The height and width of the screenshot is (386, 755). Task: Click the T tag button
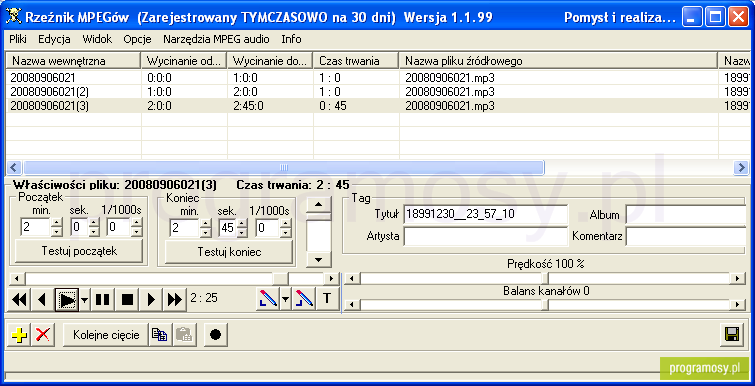(327, 298)
